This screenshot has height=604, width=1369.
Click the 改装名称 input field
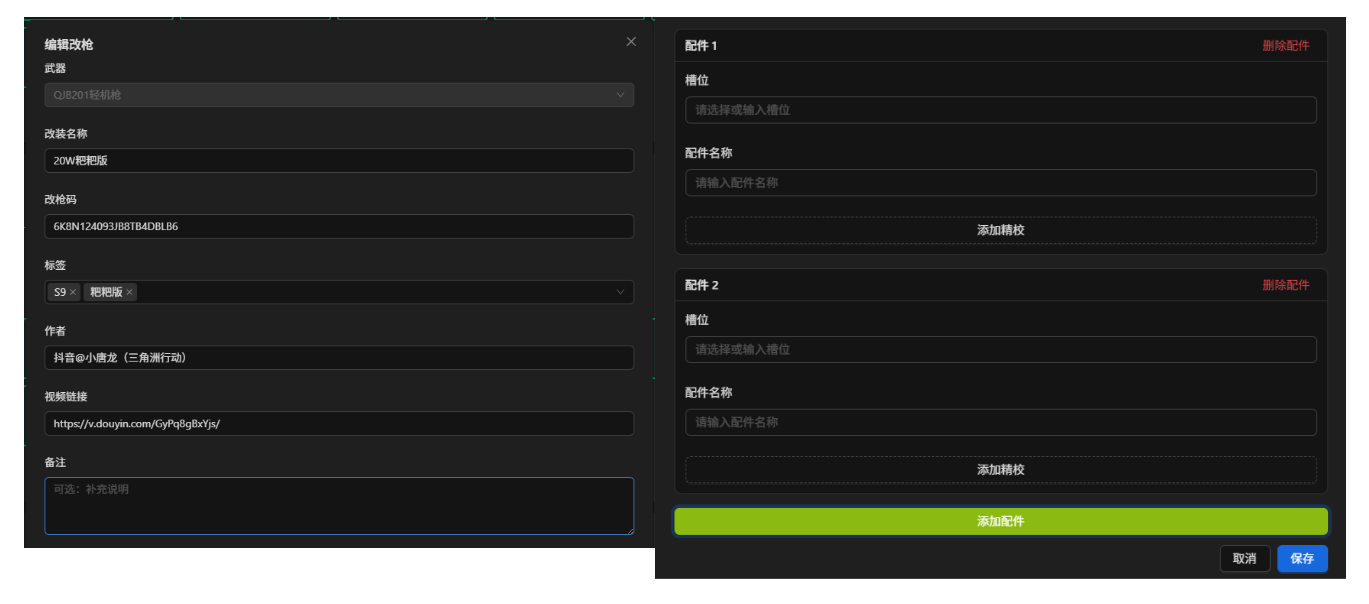pyautogui.click(x=339, y=161)
